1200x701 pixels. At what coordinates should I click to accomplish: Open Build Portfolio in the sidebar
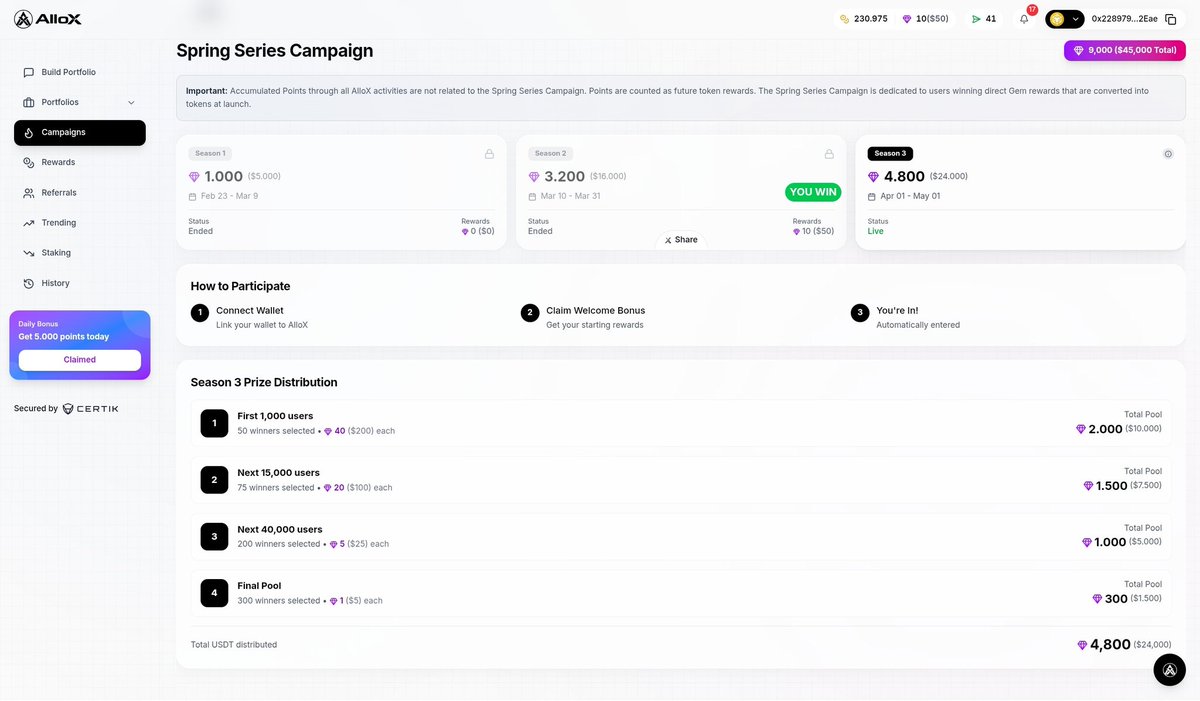[x=80, y=72]
